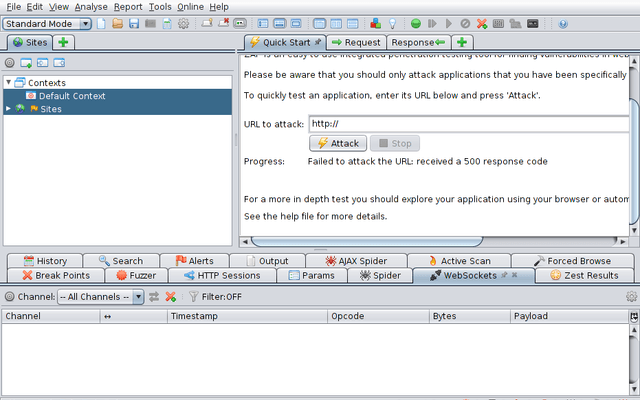Expand the Sites tree node
Viewport: 640px width, 400px height.
pos(8,109)
